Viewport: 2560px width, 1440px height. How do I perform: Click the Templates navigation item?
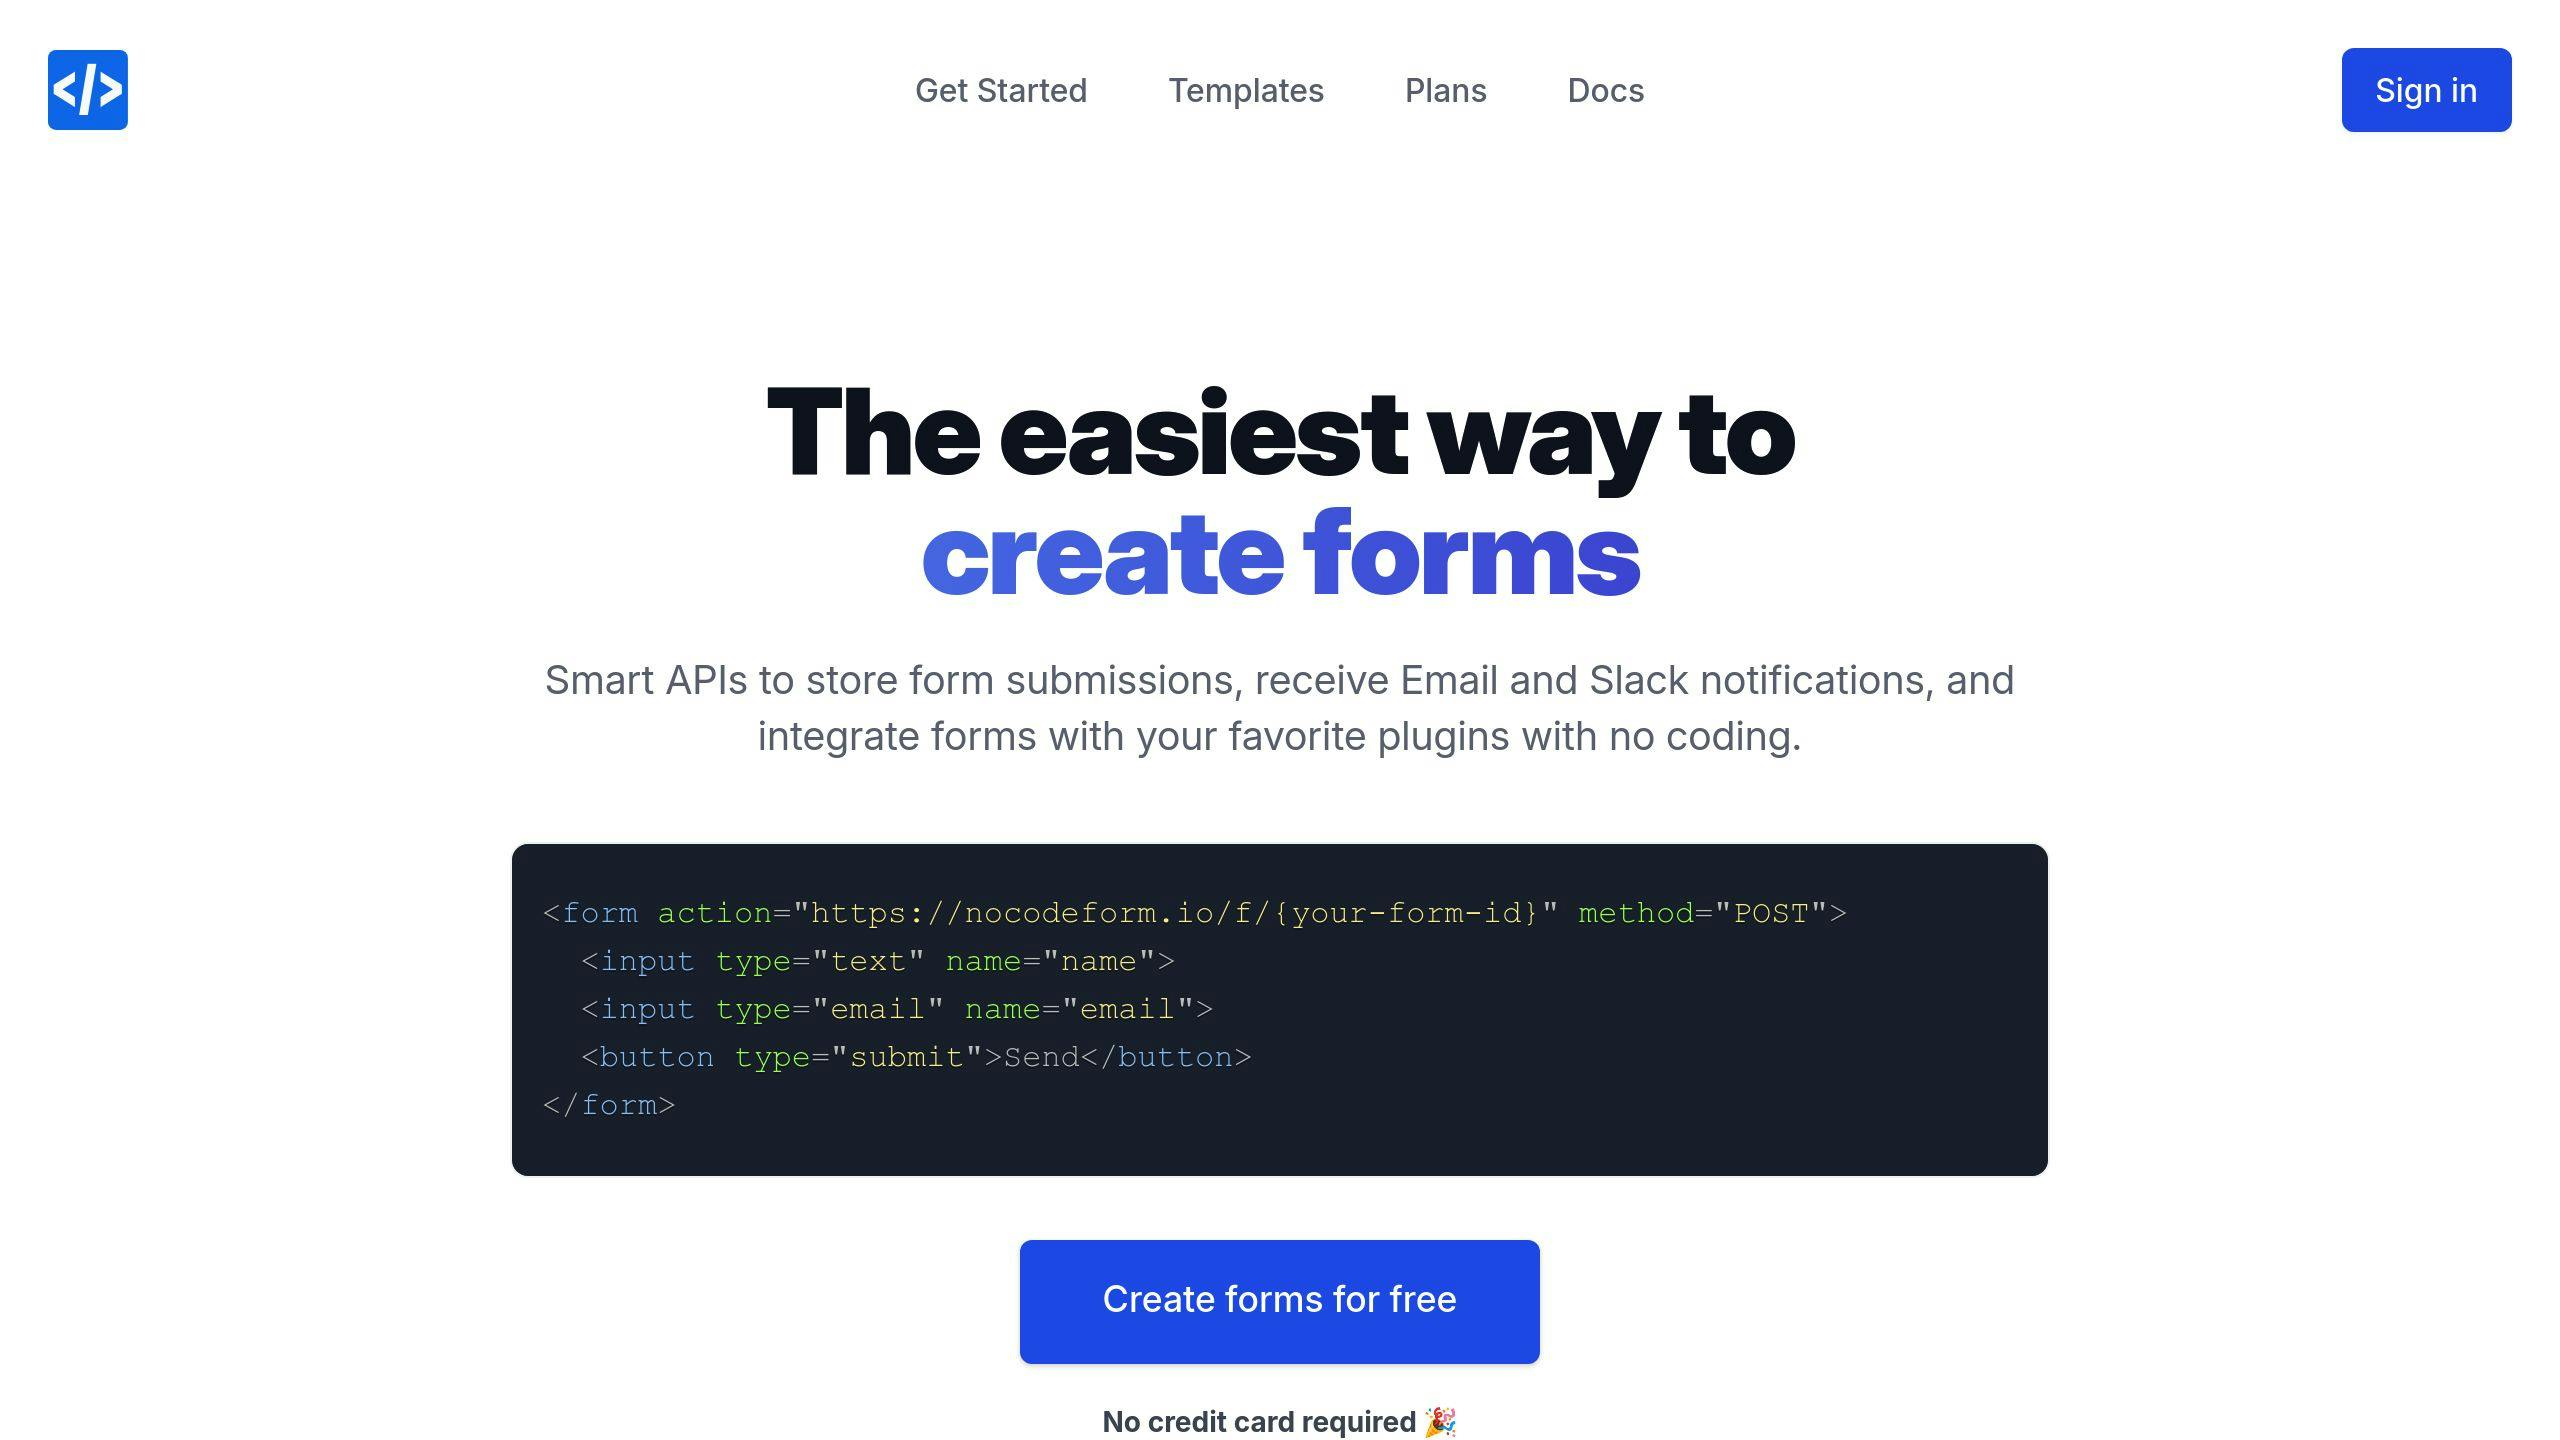pyautogui.click(x=1247, y=90)
